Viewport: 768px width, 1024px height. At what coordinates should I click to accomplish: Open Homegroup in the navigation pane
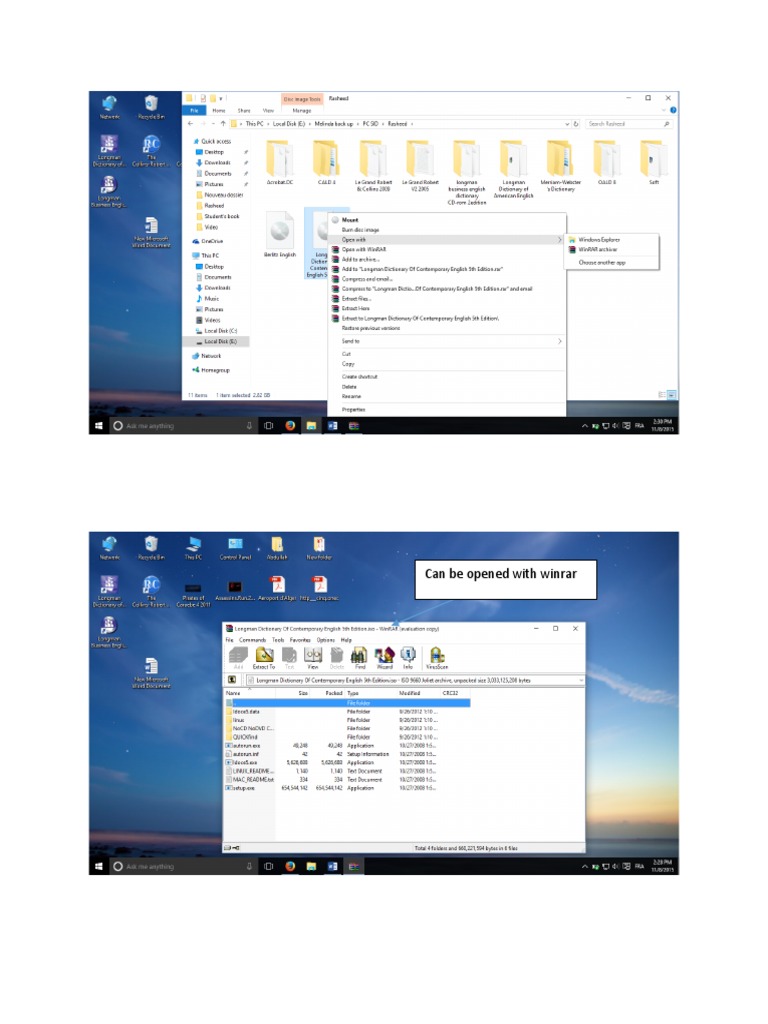pos(215,370)
